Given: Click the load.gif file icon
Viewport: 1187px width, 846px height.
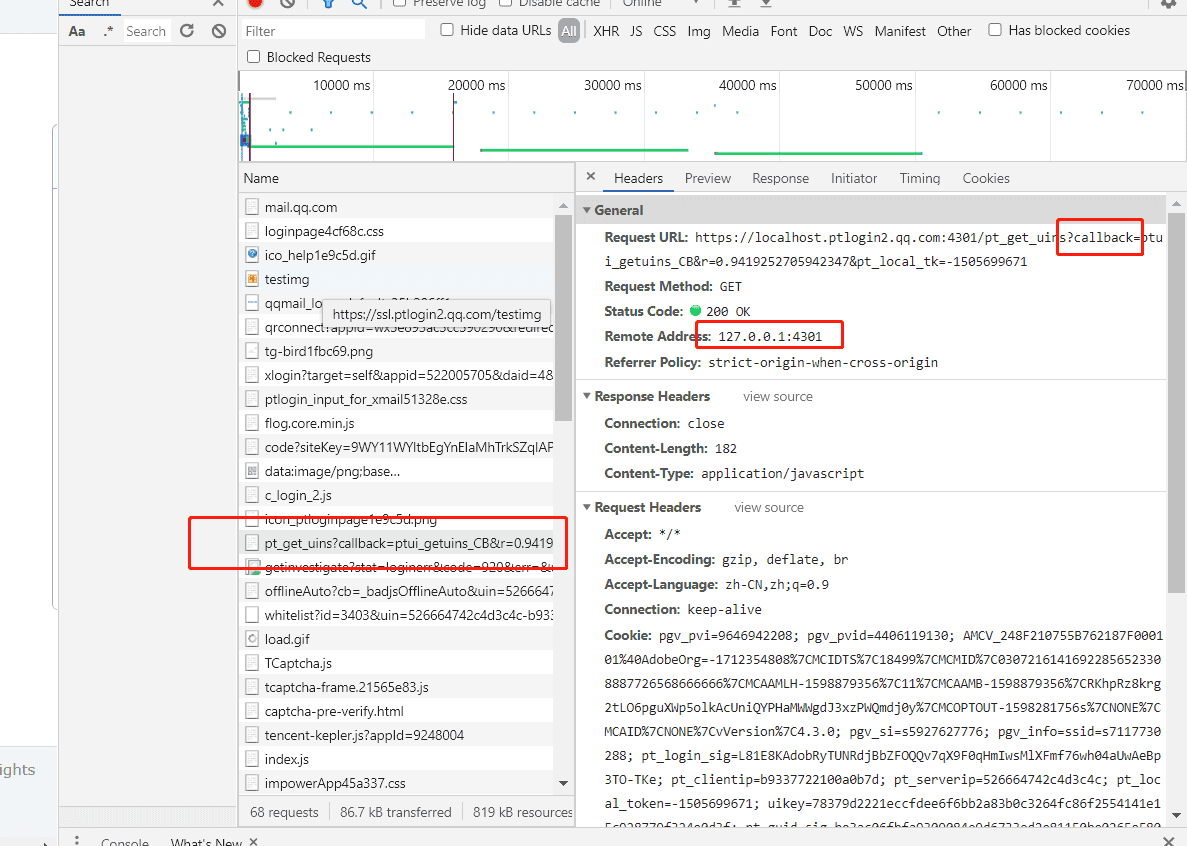Looking at the screenshot, I should pos(252,639).
